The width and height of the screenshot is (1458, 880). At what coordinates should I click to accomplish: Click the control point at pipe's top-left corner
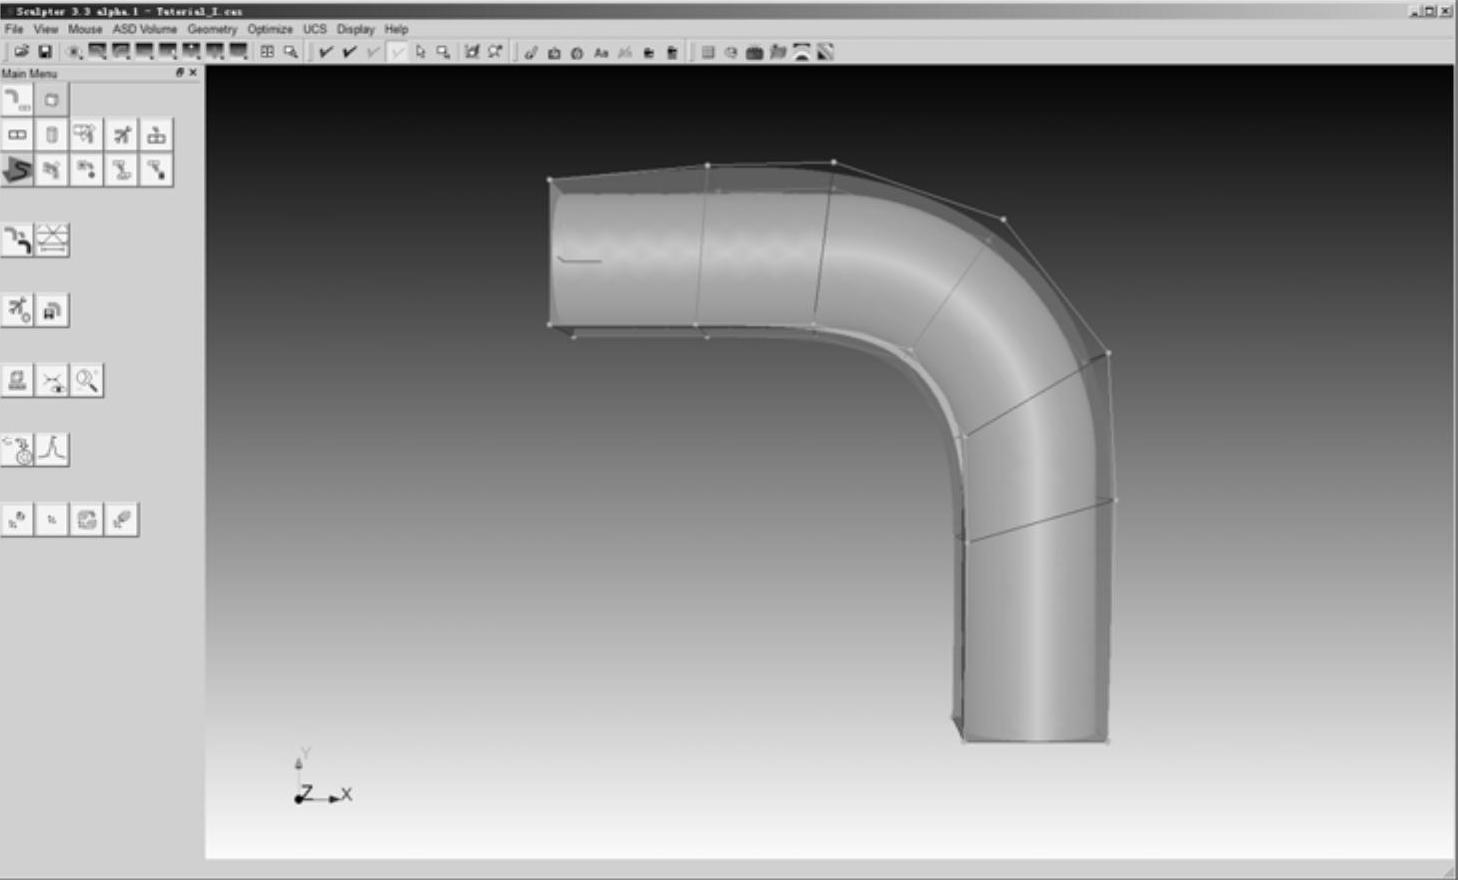(550, 180)
